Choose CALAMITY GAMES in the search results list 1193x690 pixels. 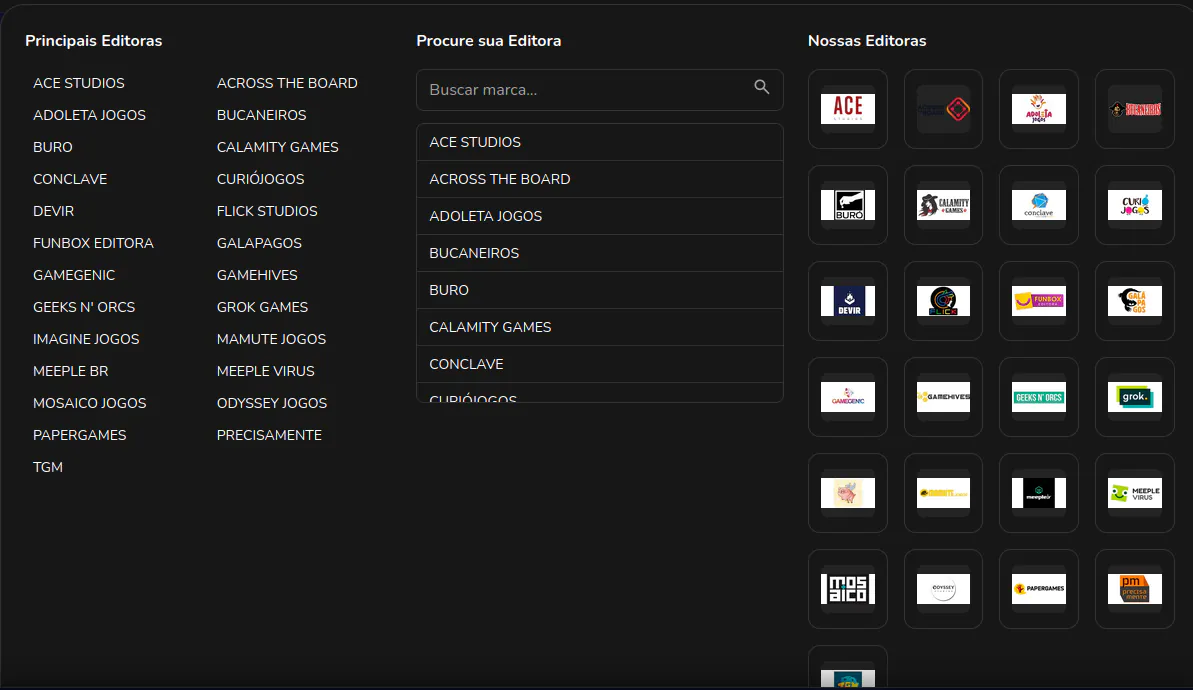tap(490, 327)
